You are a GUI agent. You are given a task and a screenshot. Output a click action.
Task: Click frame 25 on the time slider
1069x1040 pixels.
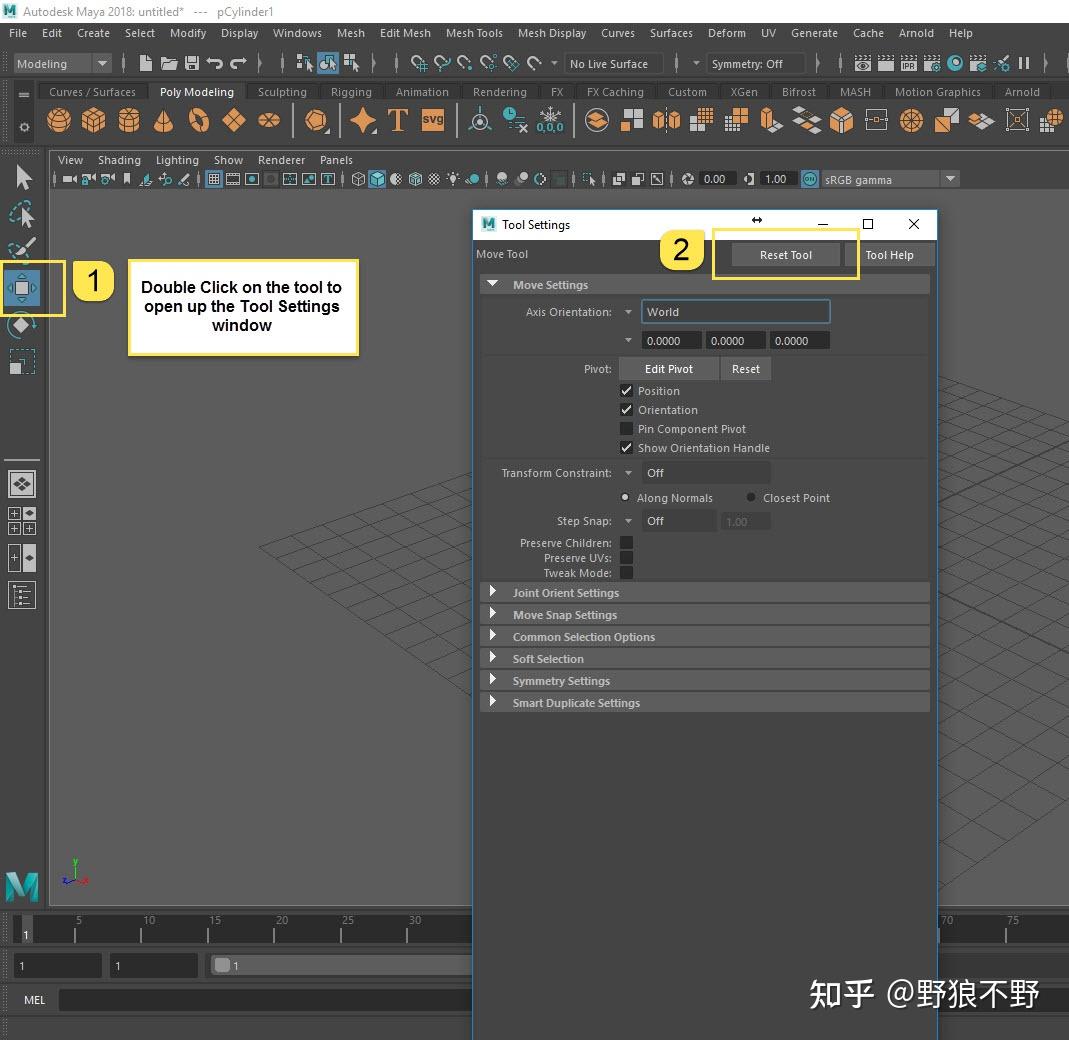[348, 927]
